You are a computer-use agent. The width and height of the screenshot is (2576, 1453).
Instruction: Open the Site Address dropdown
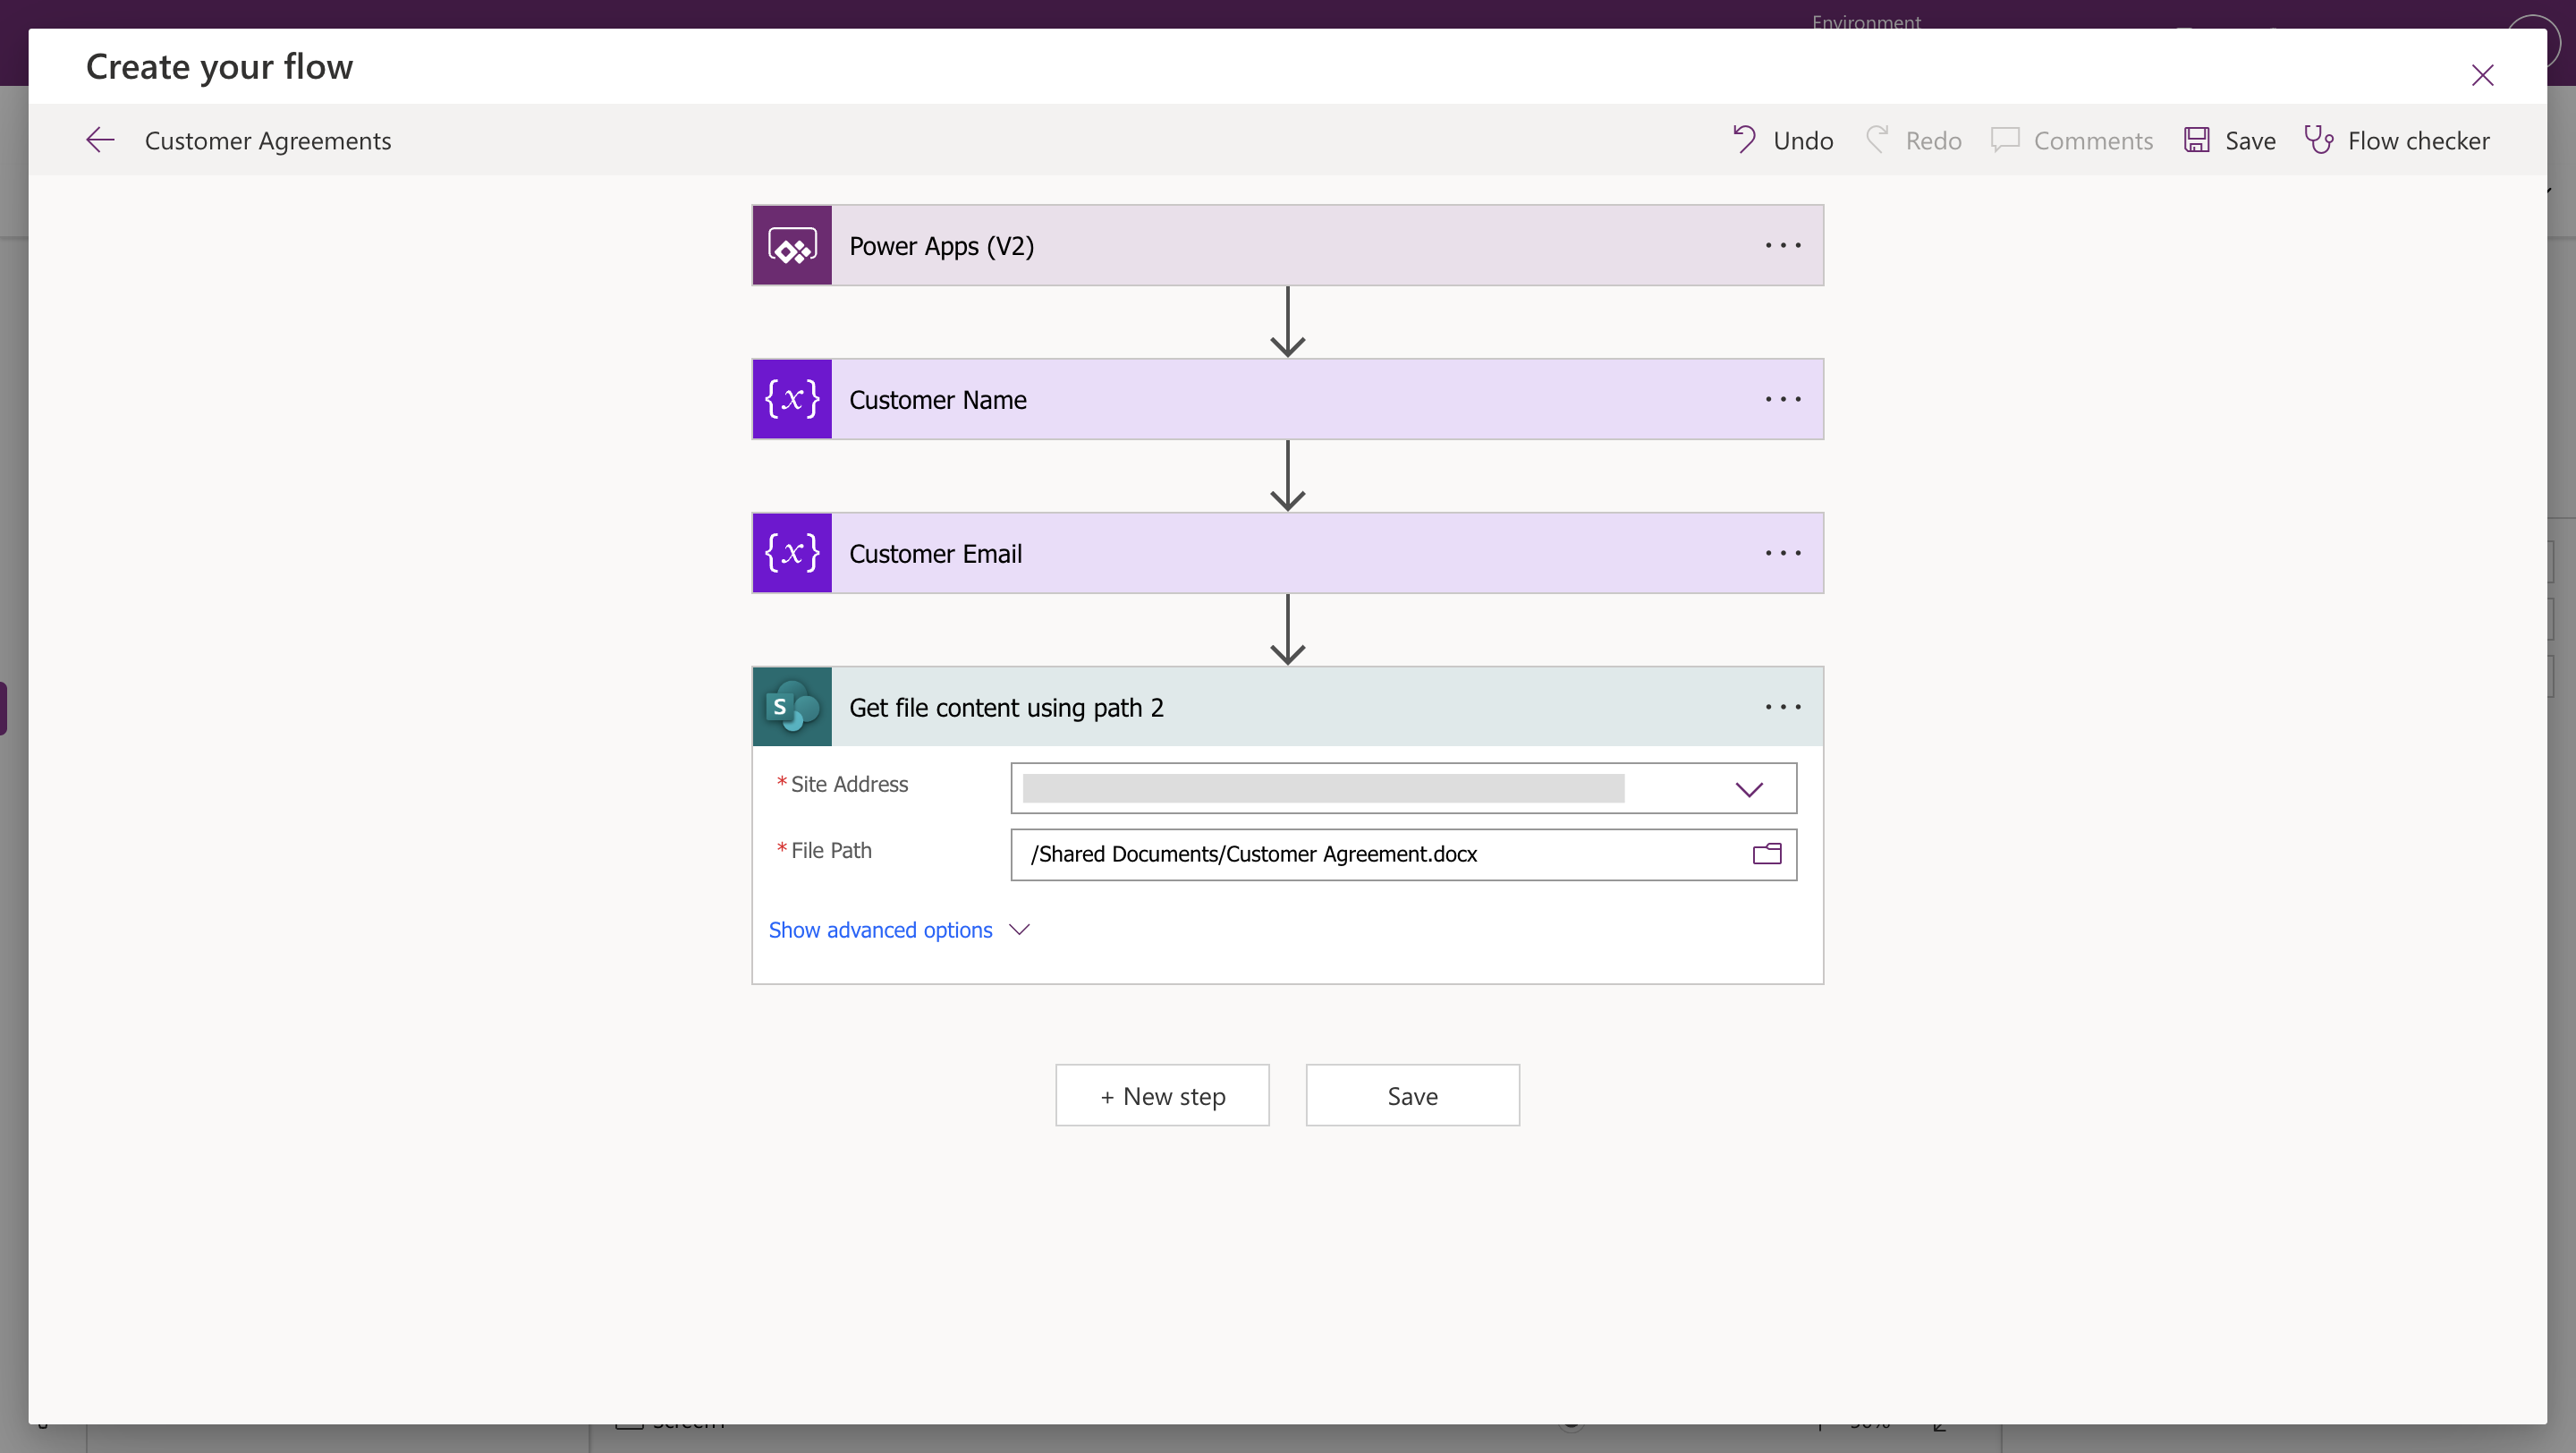point(1748,789)
